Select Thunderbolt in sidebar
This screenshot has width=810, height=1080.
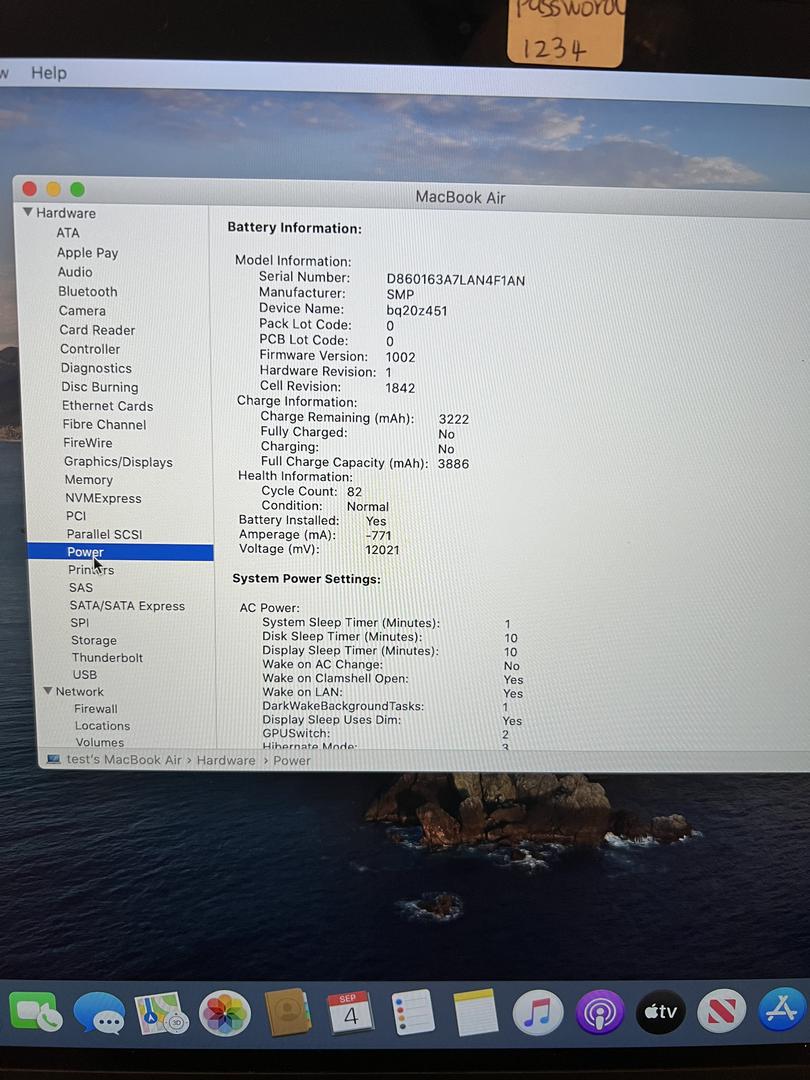(107, 657)
